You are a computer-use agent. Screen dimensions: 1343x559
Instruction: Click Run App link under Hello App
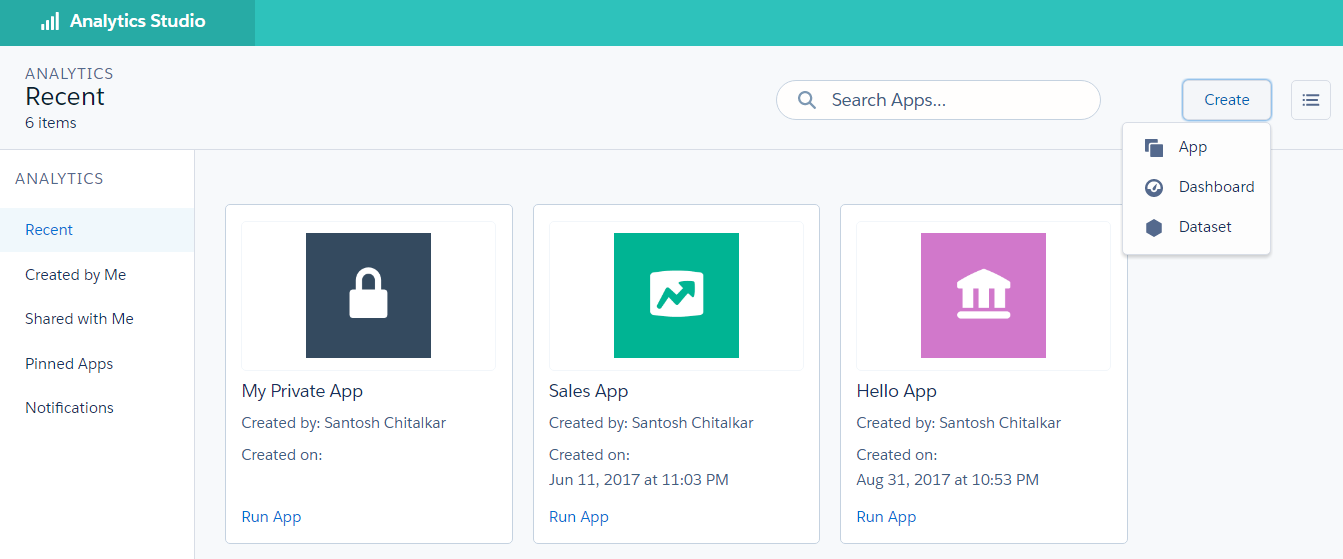coord(886,517)
